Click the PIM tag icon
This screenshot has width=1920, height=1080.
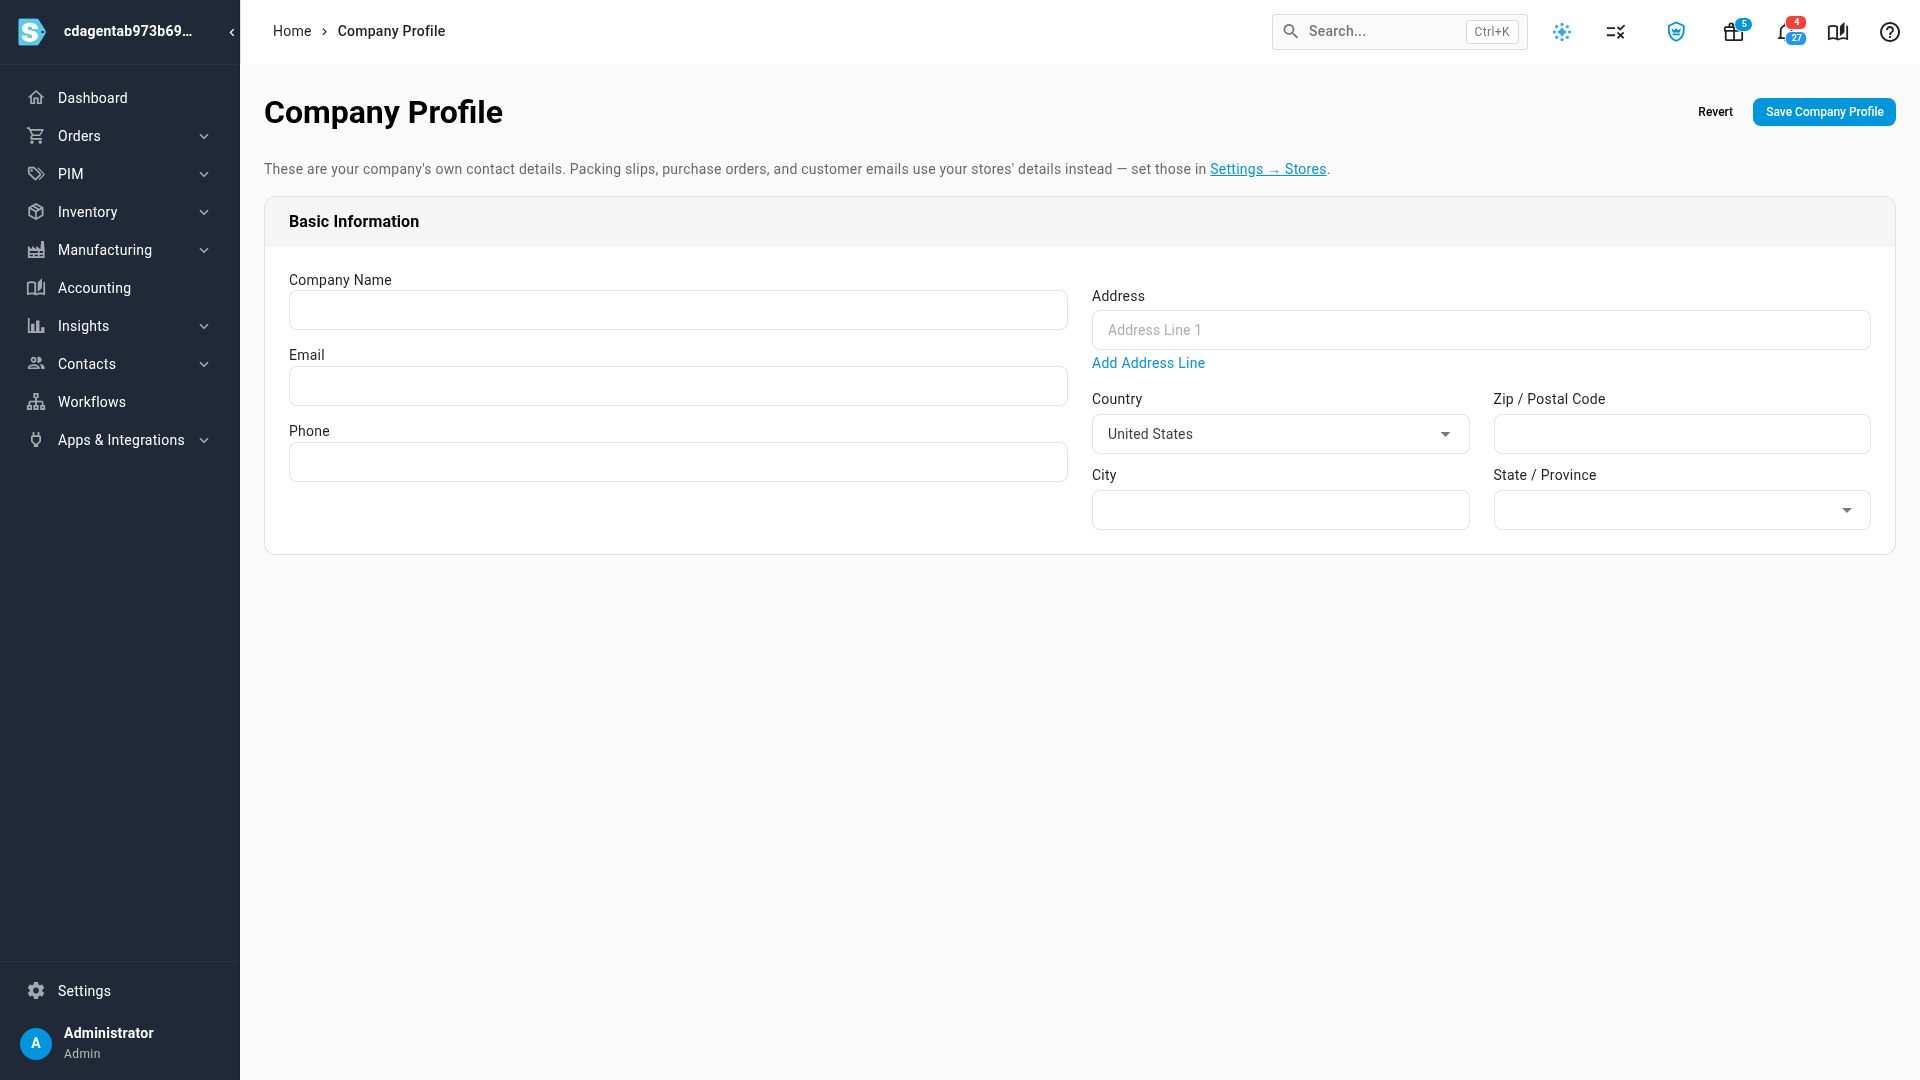[36, 174]
